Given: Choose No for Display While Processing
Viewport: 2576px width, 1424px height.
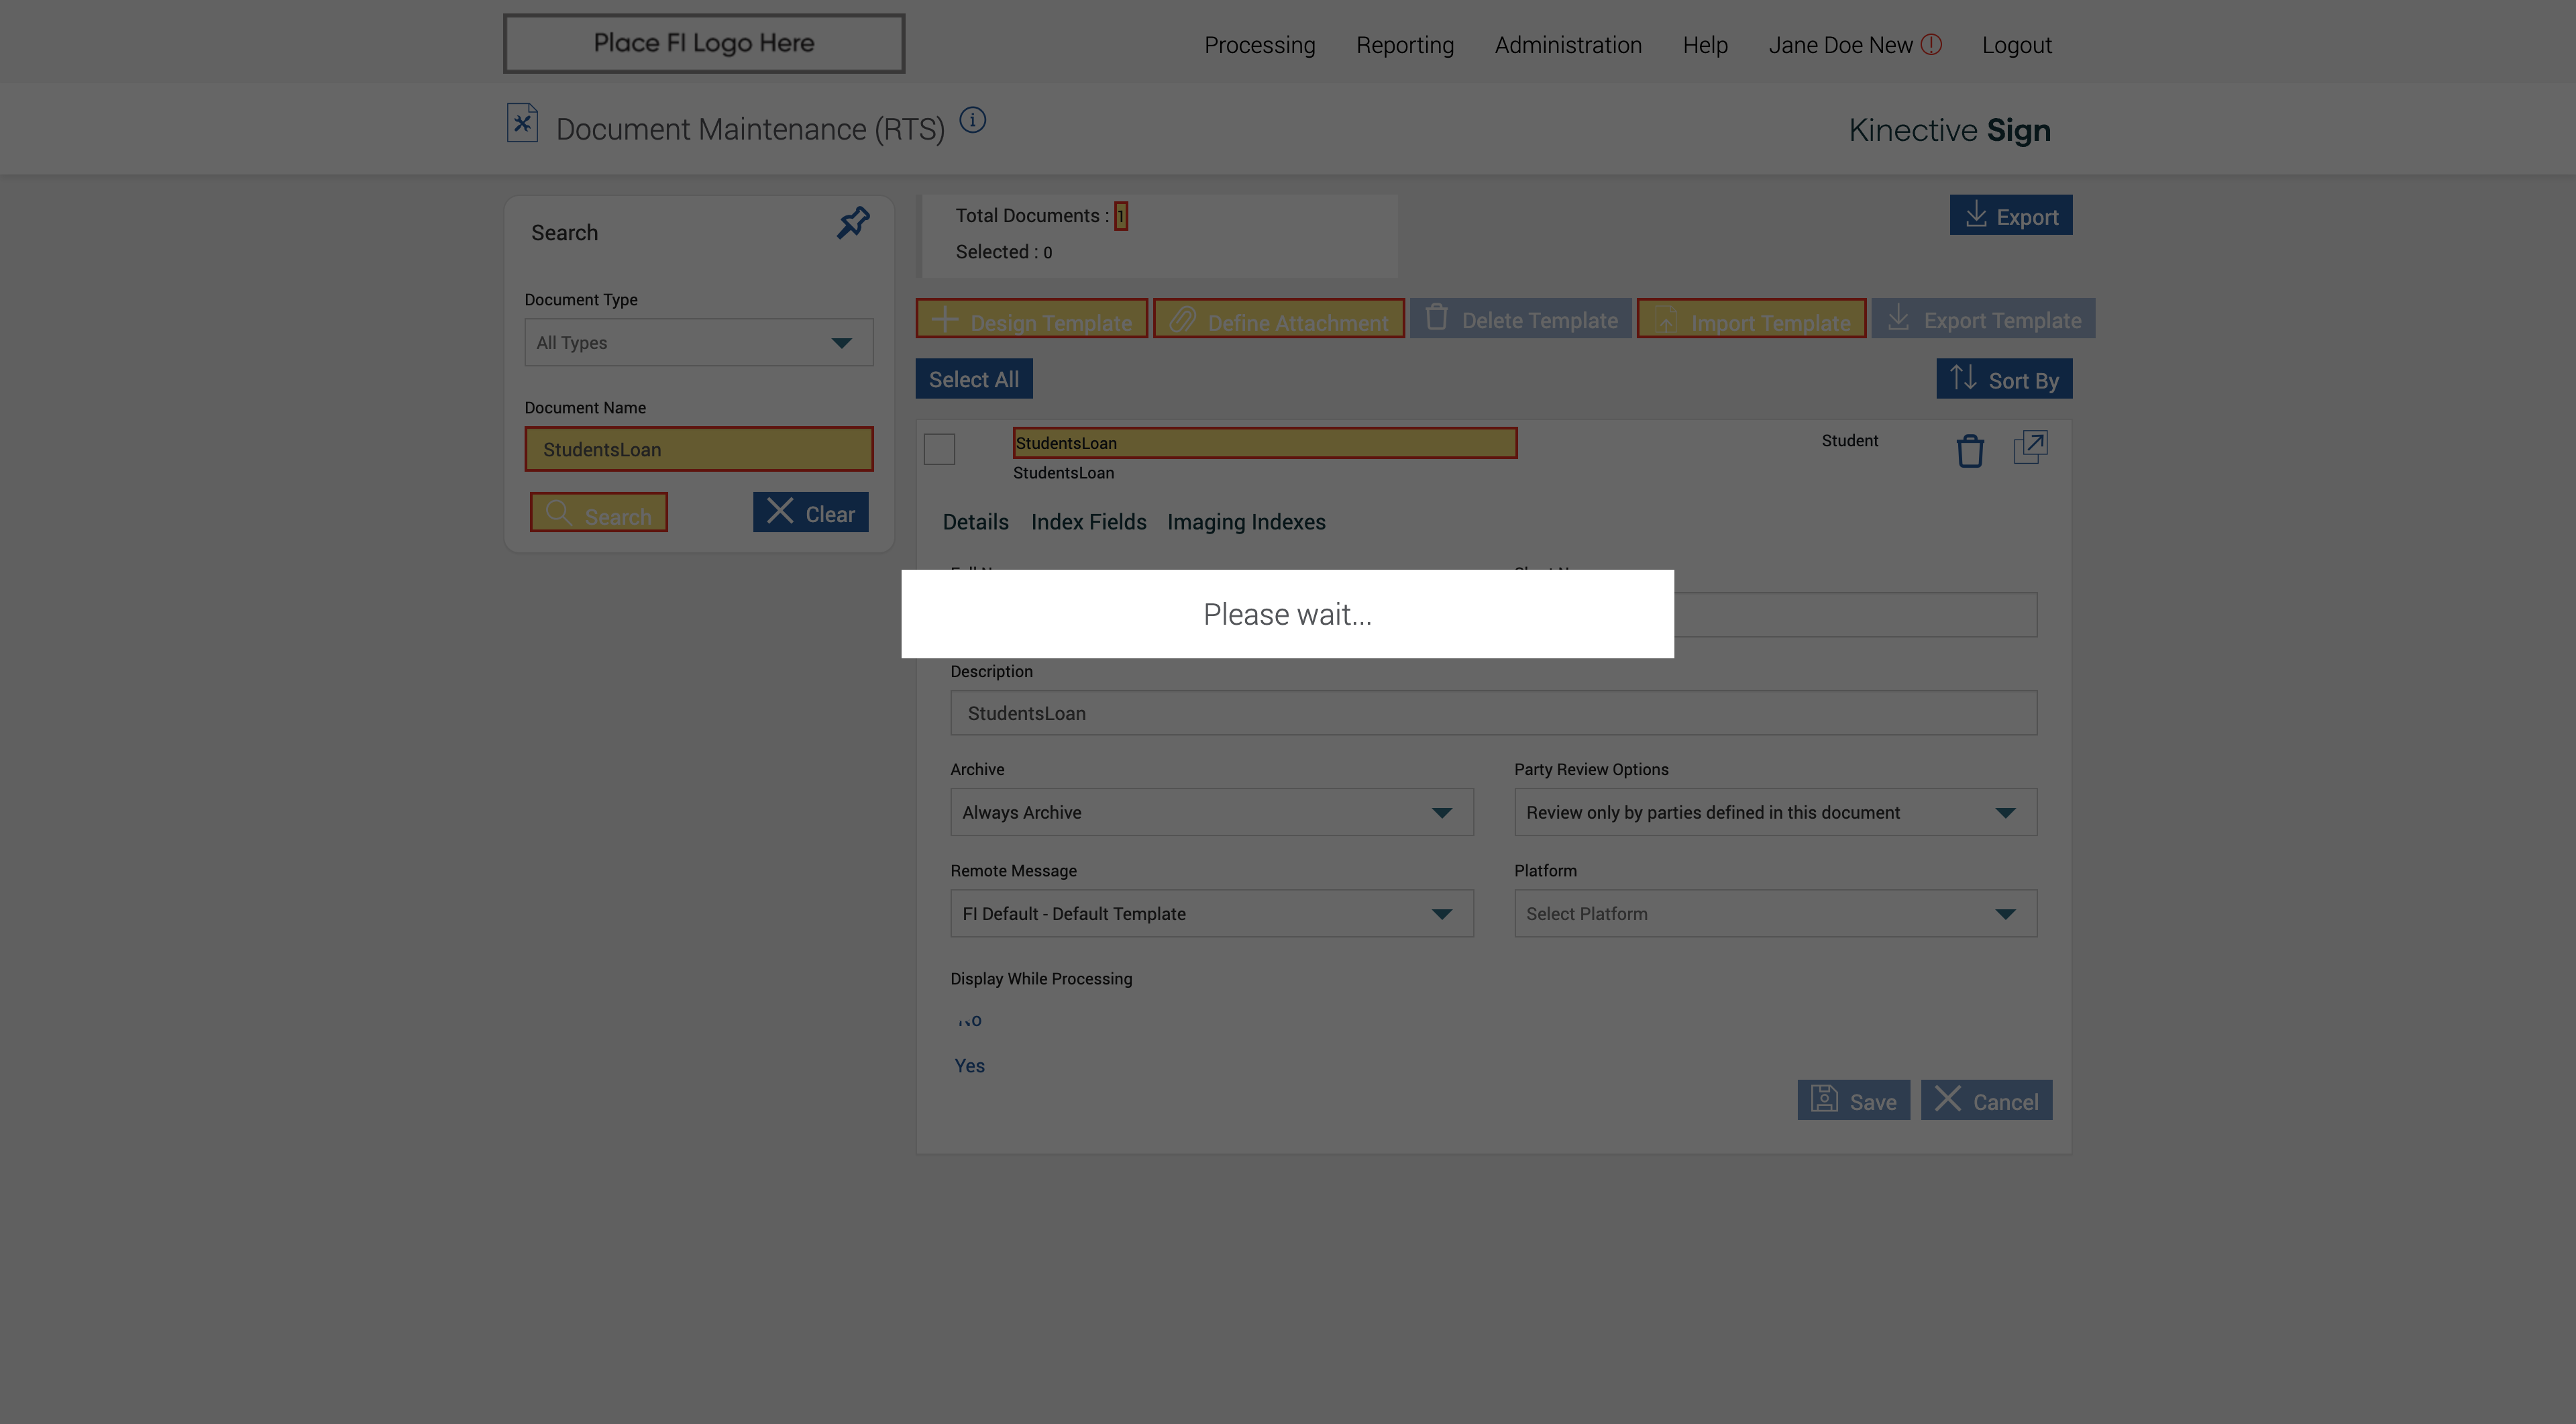Looking at the screenshot, I should [x=969, y=1021].
